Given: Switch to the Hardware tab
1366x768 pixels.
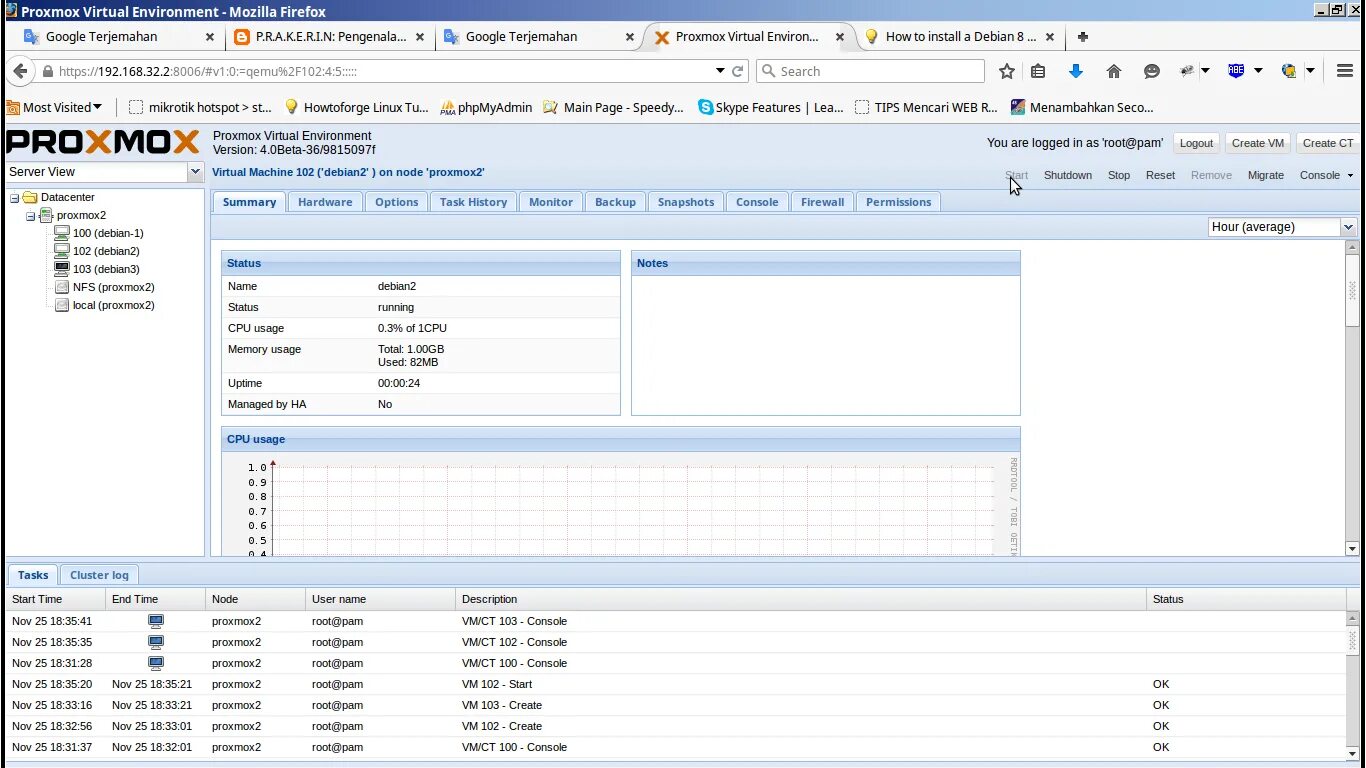Looking at the screenshot, I should [x=325, y=202].
